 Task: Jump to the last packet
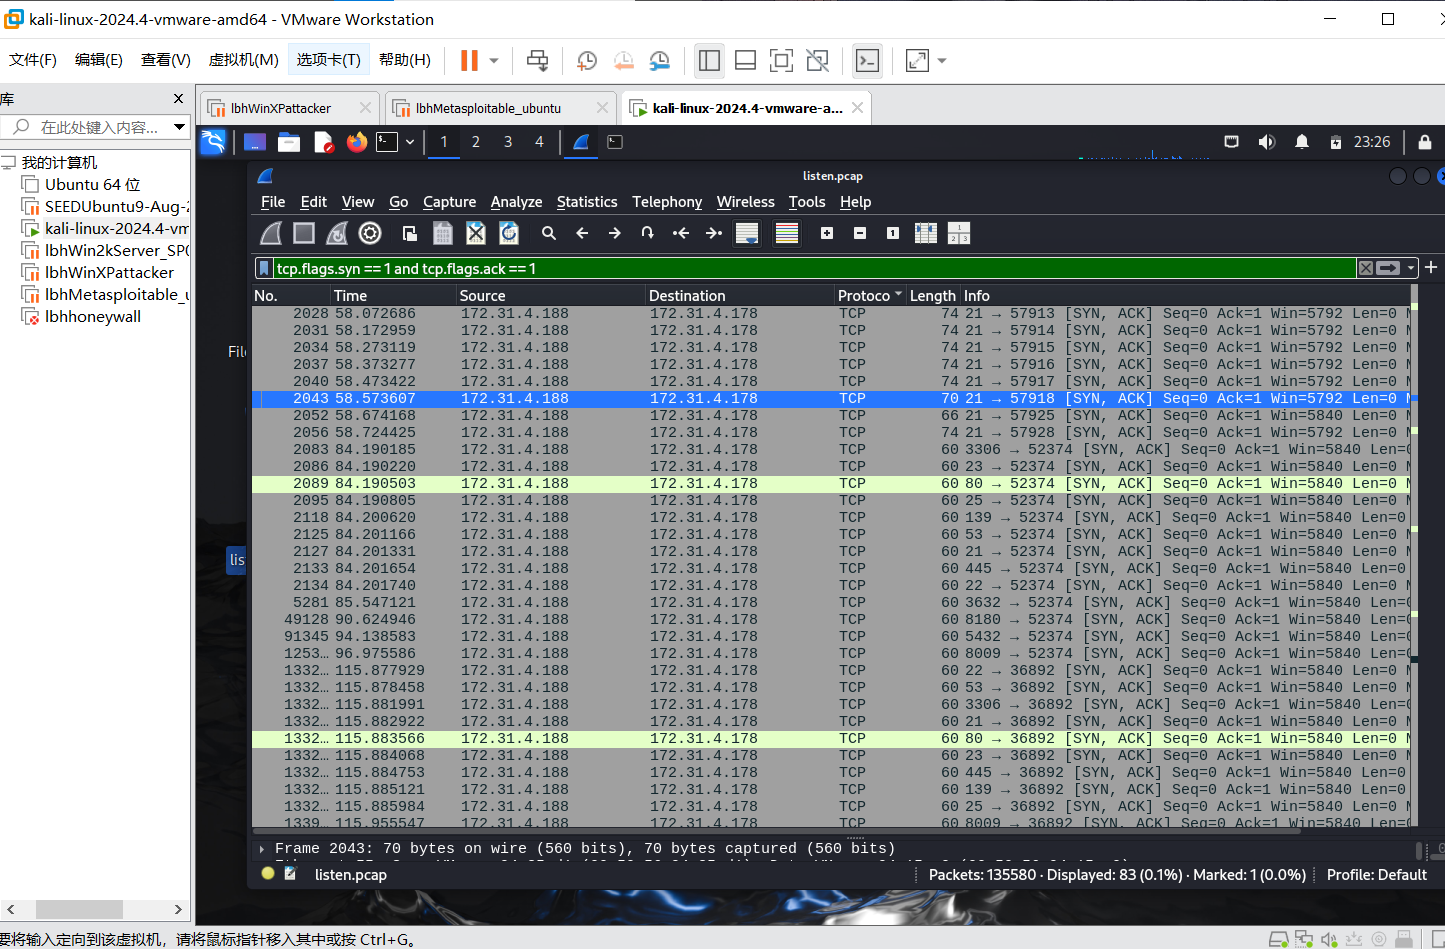click(714, 233)
